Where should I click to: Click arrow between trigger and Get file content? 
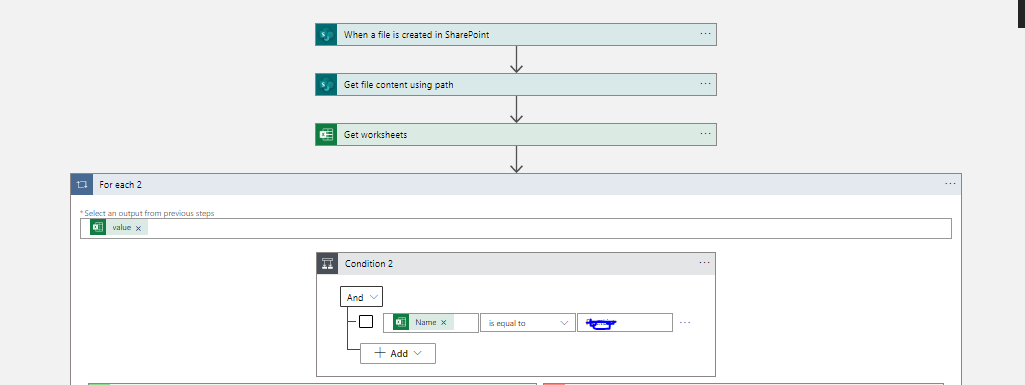(x=516, y=59)
